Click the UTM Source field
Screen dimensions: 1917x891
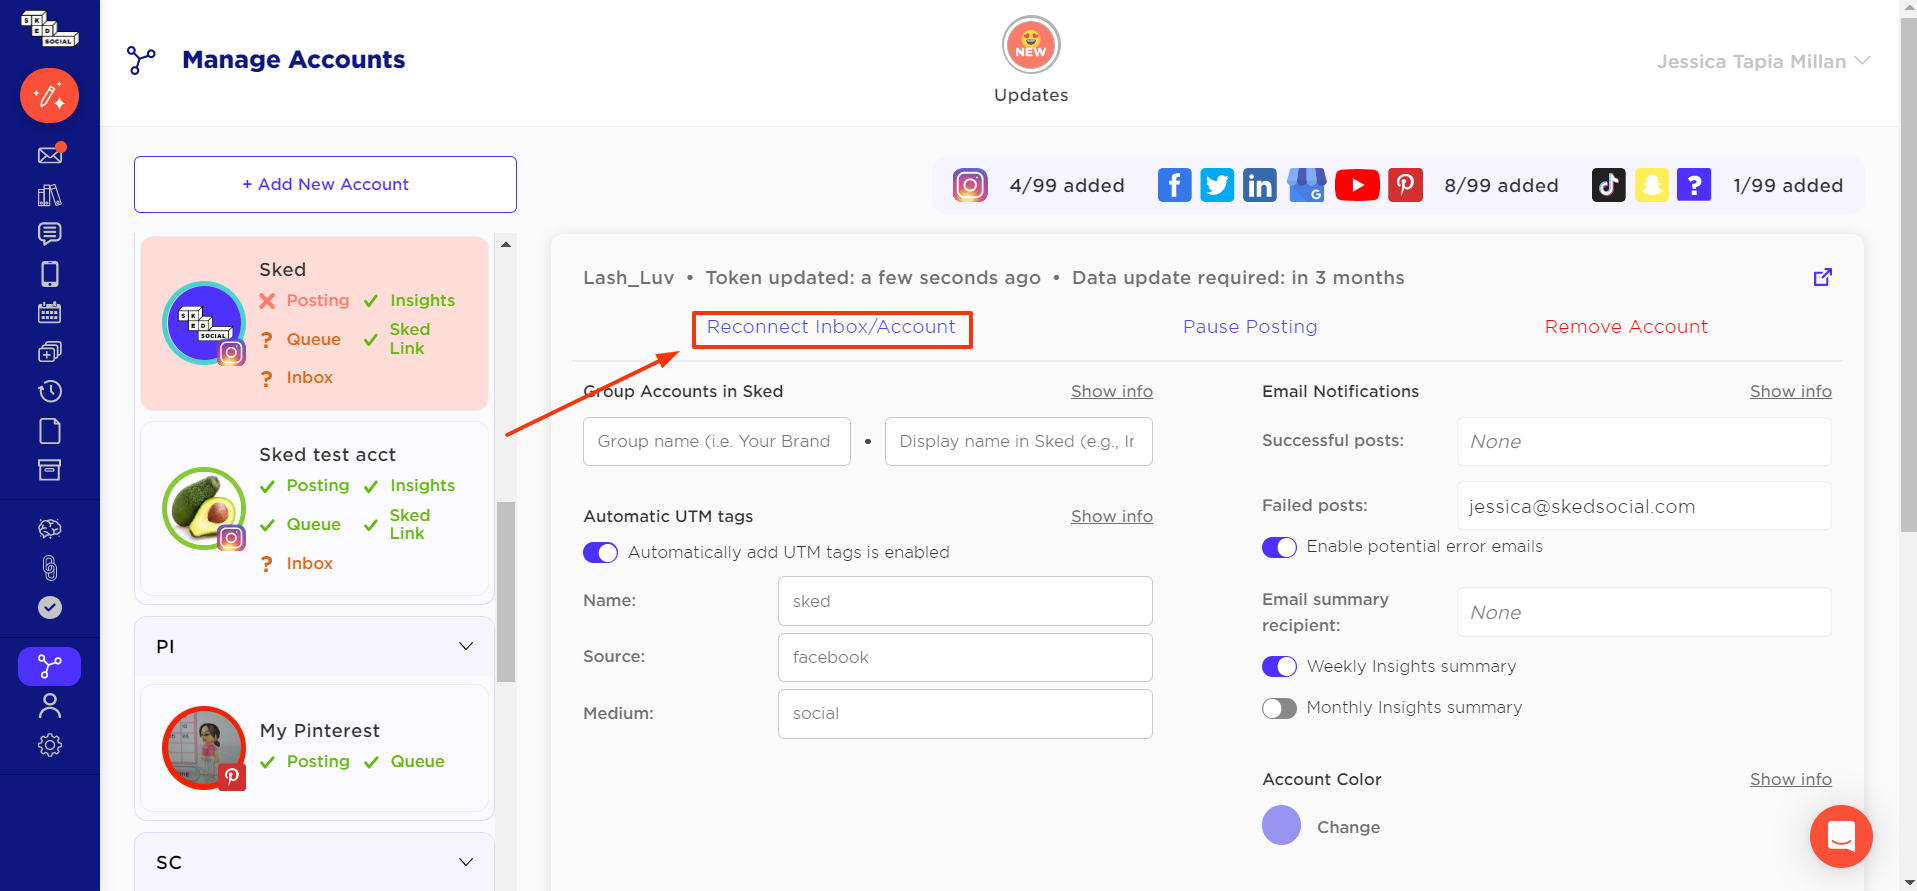click(965, 657)
